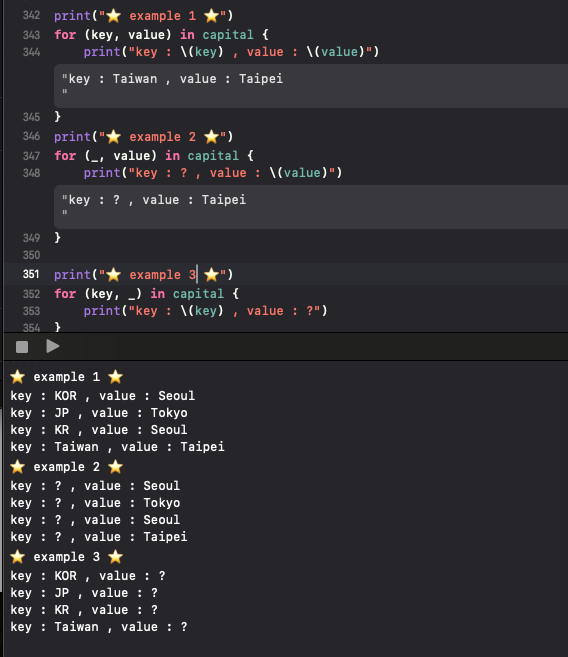This screenshot has width=568, height=657.
Task: Click the print statement on line 344
Action: (x=231, y=52)
